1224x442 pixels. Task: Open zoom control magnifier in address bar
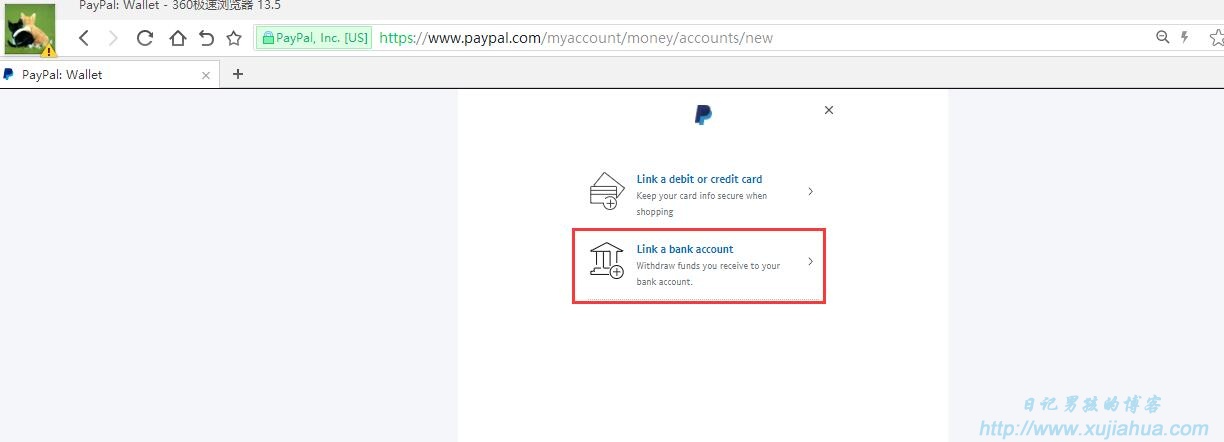point(1163,37)
